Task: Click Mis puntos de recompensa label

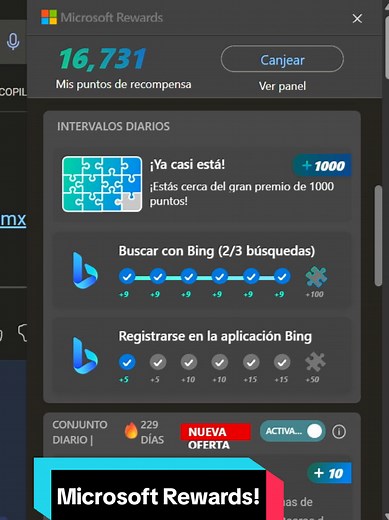Action: (123, 84)
